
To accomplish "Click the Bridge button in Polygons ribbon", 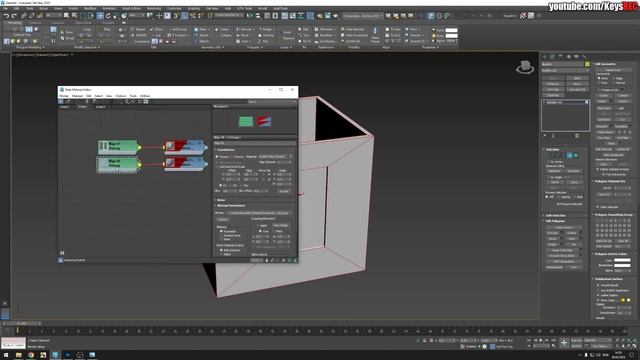I will (267, 29).
